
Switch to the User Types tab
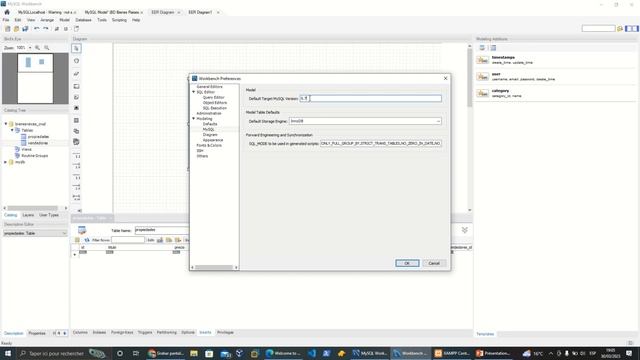[x=49, y=215]
